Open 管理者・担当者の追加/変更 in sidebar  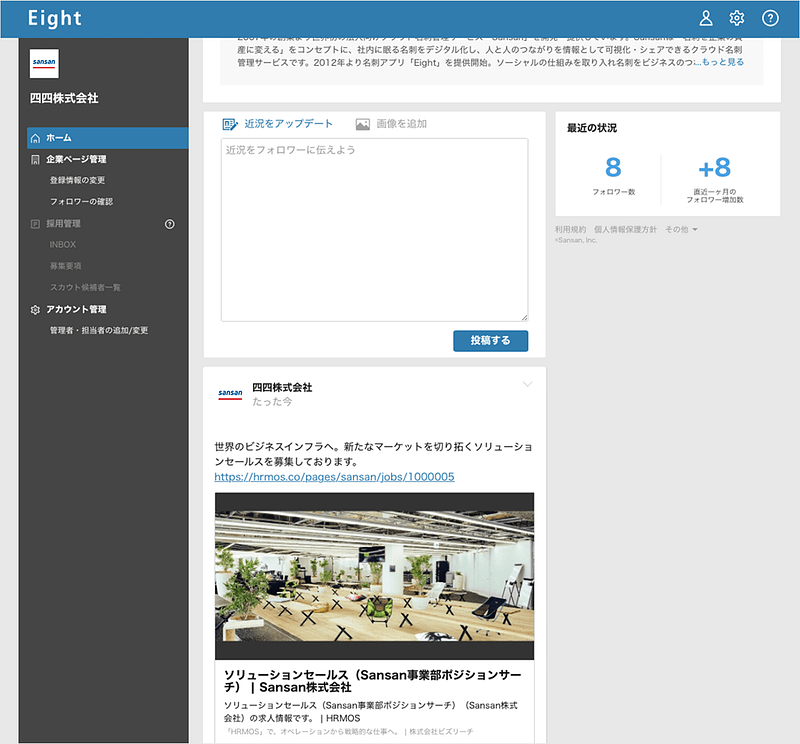click(x=99, y=330)
